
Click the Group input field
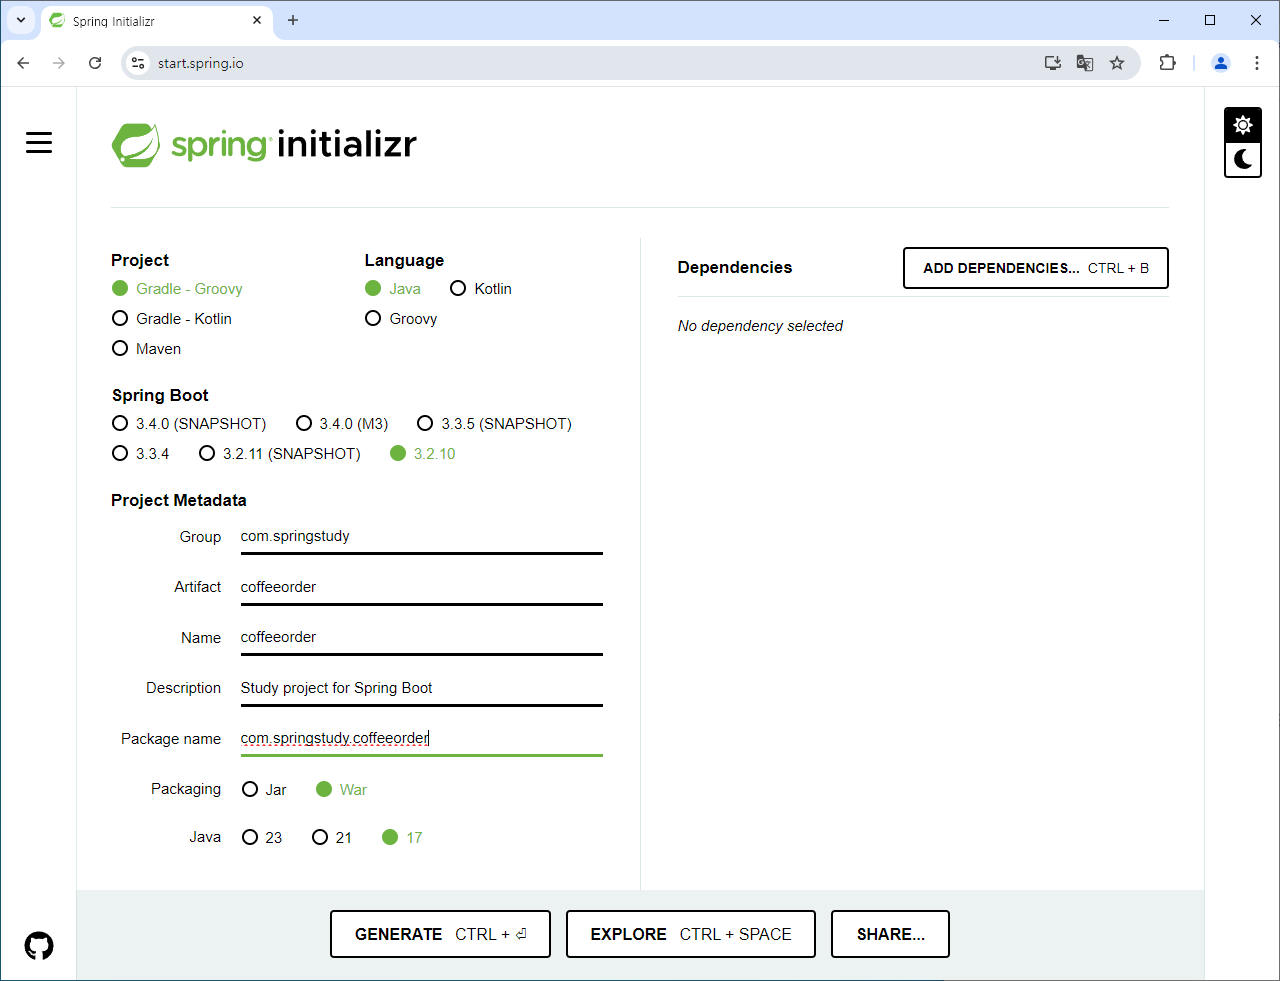421,537
